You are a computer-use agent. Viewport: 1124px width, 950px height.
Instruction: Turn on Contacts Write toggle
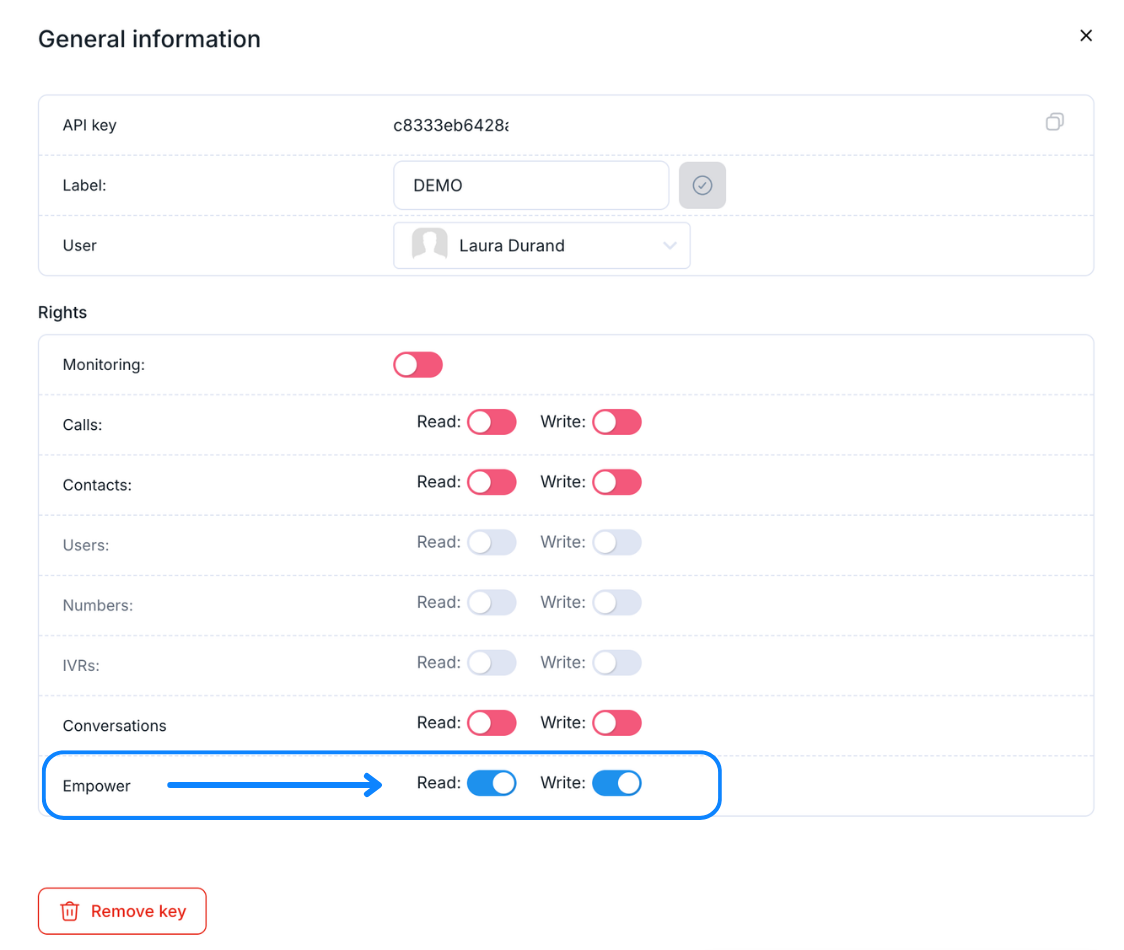(x=616, y=482)
